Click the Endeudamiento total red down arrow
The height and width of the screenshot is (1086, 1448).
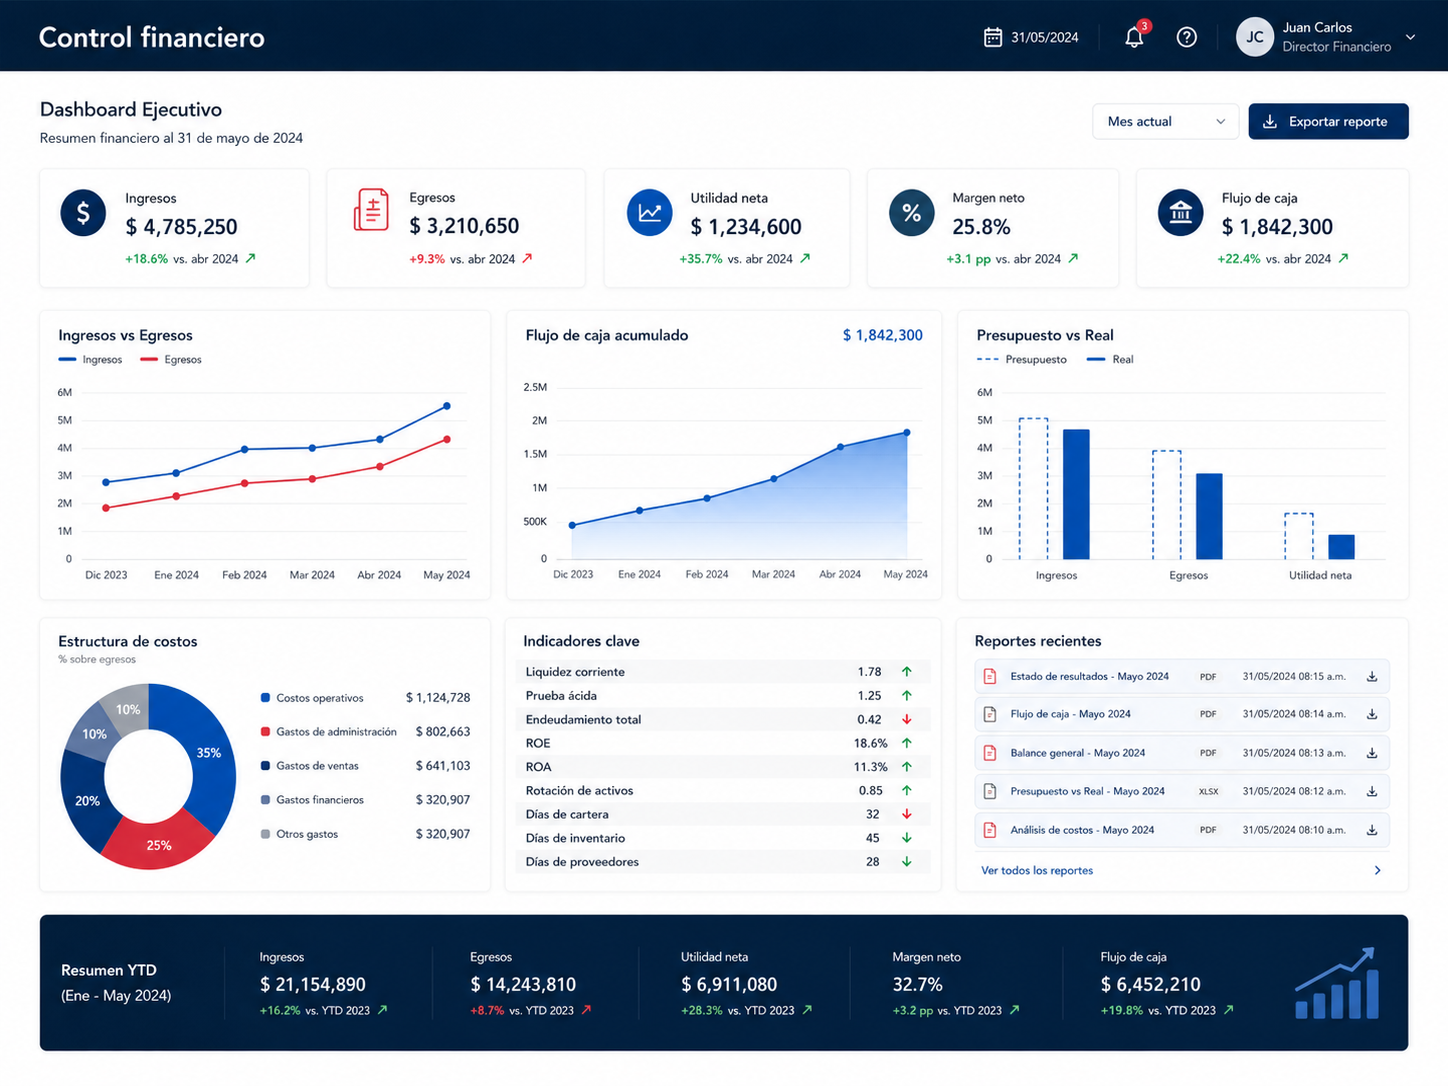click(x=907, y=719)
